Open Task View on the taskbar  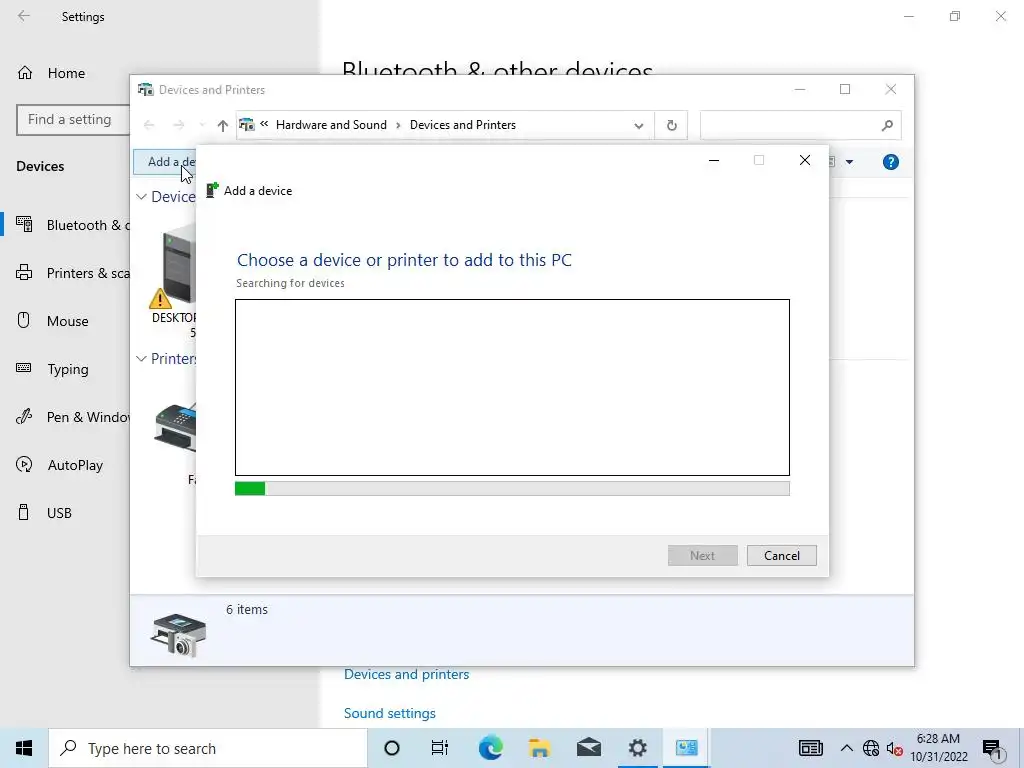(x=440, y=748)
